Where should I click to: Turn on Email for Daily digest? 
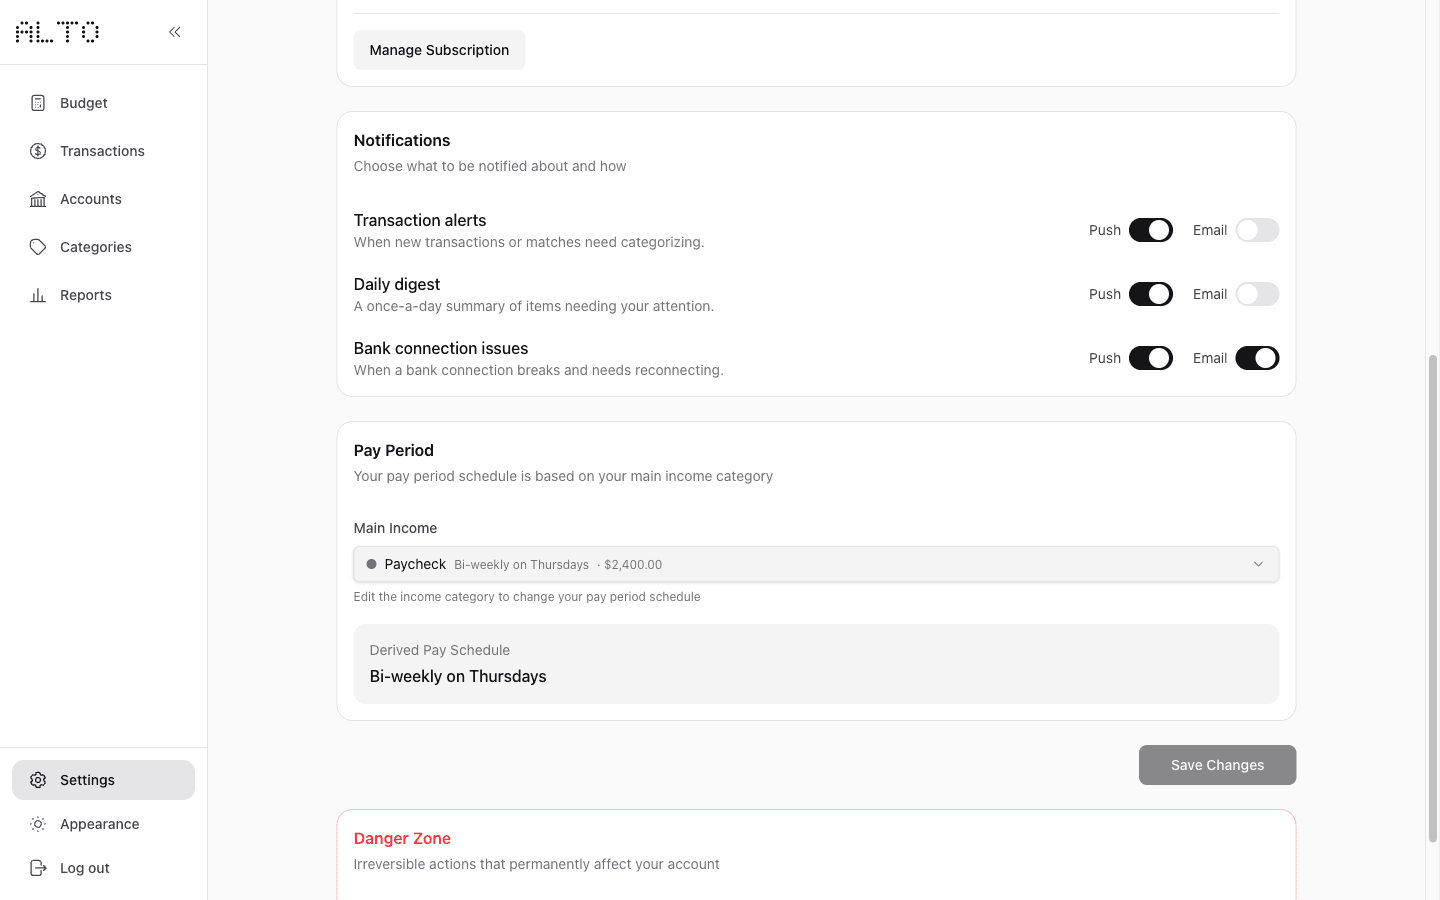[1257, 294]
